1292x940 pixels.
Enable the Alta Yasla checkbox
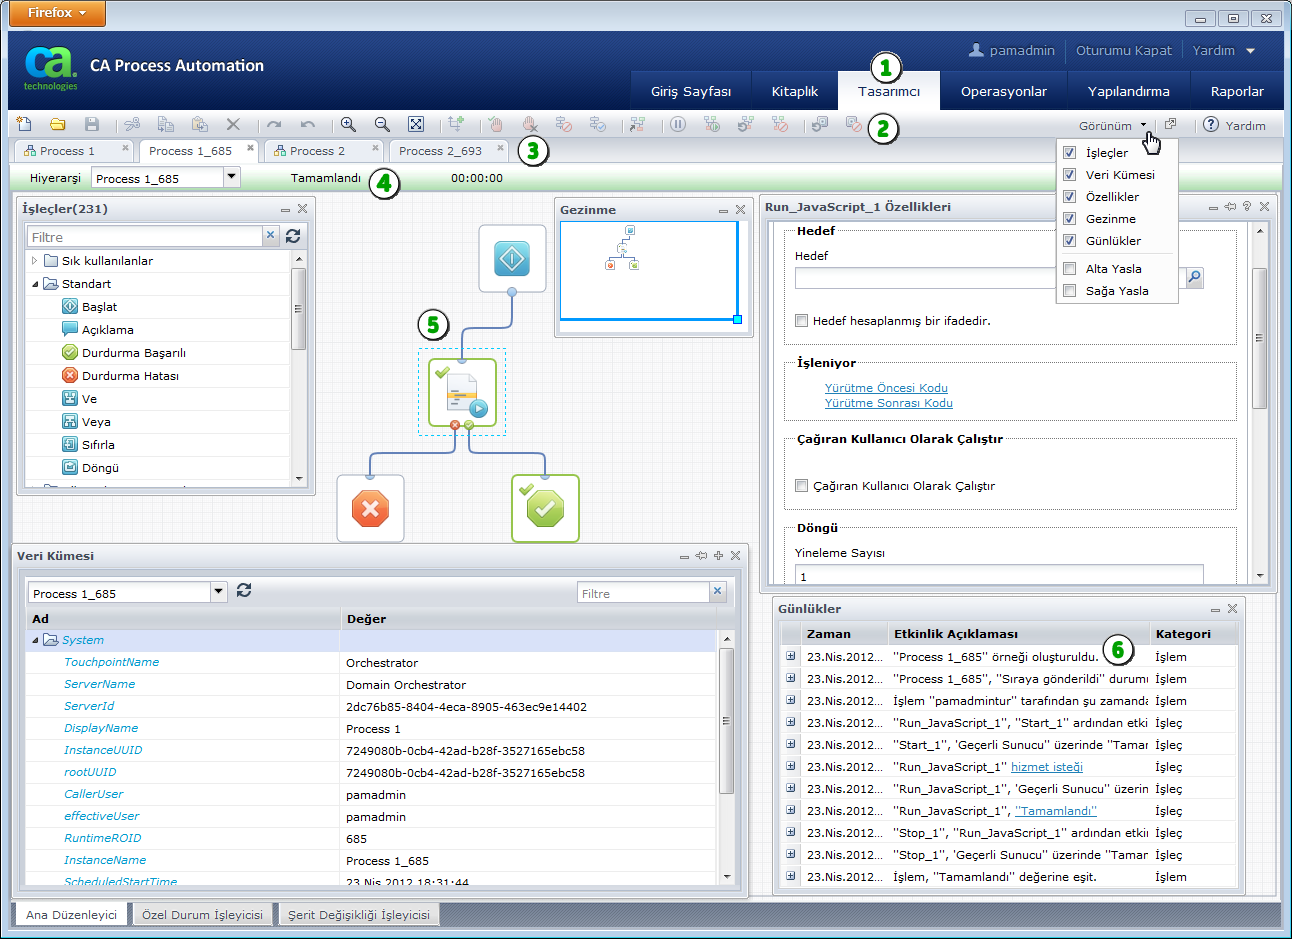[1069, 269]
